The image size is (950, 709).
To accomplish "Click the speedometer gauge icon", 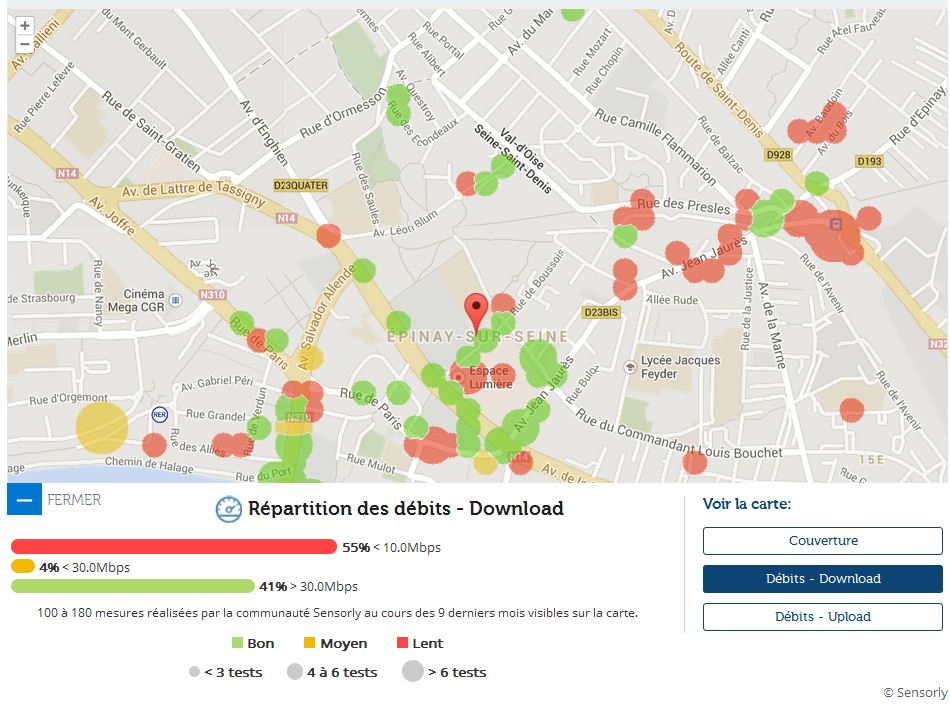I will (229, 509).
